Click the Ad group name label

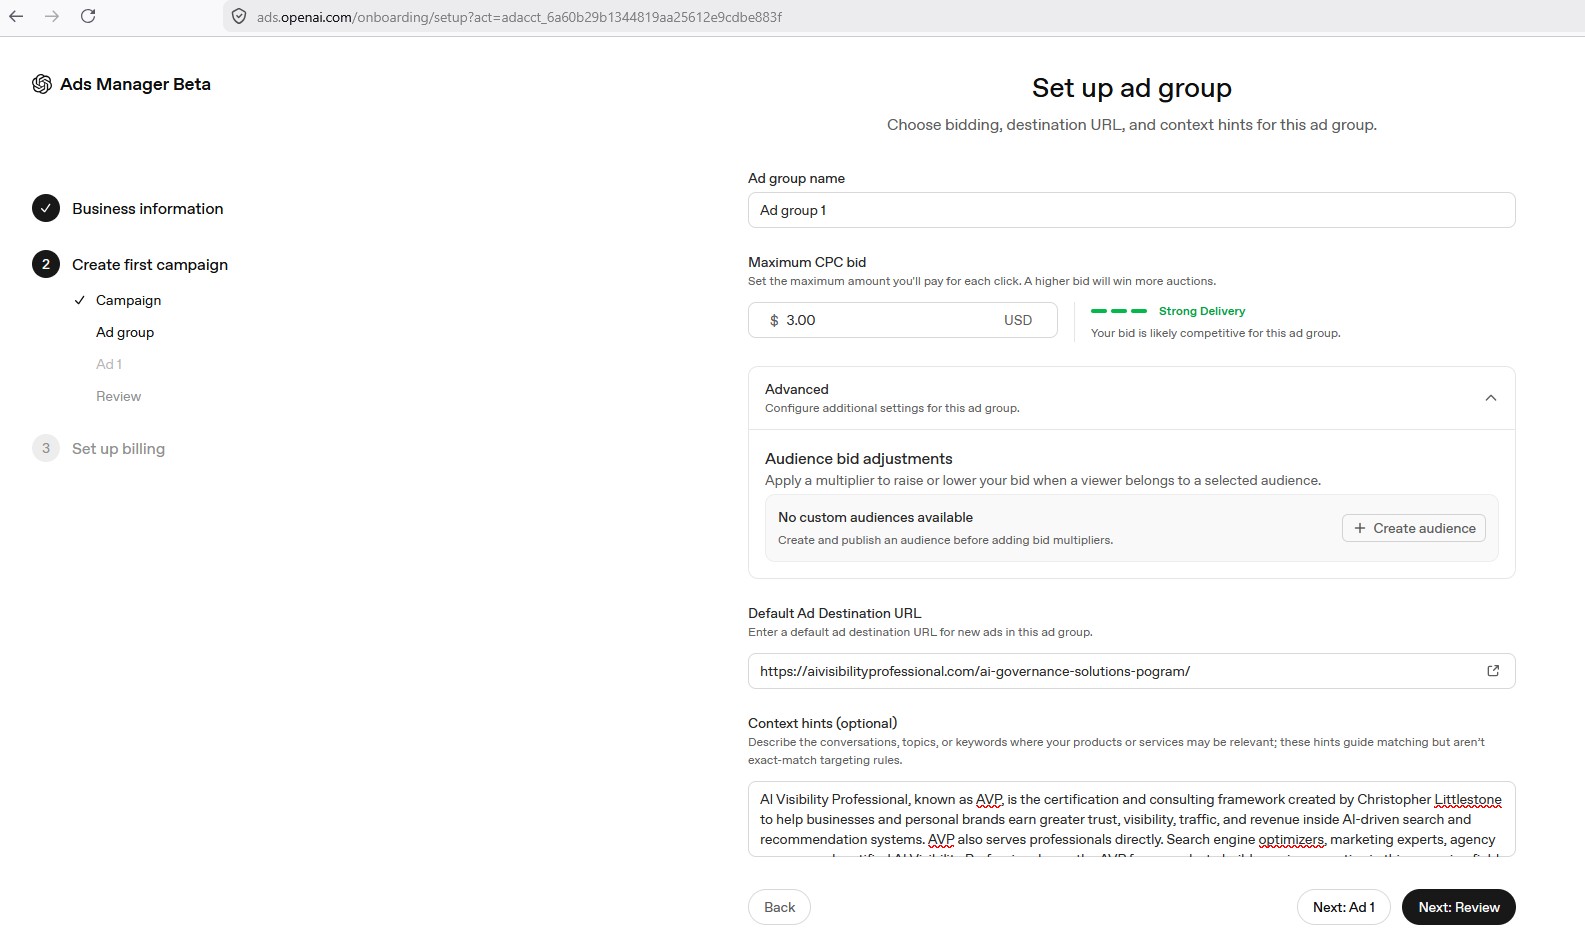click(x=797, y=178)
